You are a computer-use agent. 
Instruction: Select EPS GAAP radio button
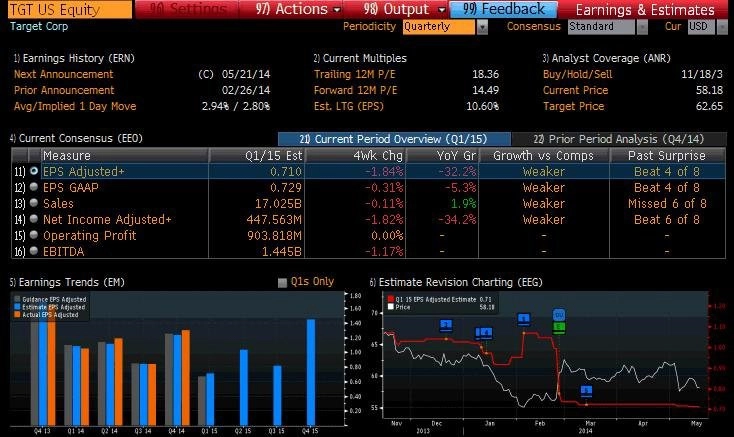[x=34, y=187]
